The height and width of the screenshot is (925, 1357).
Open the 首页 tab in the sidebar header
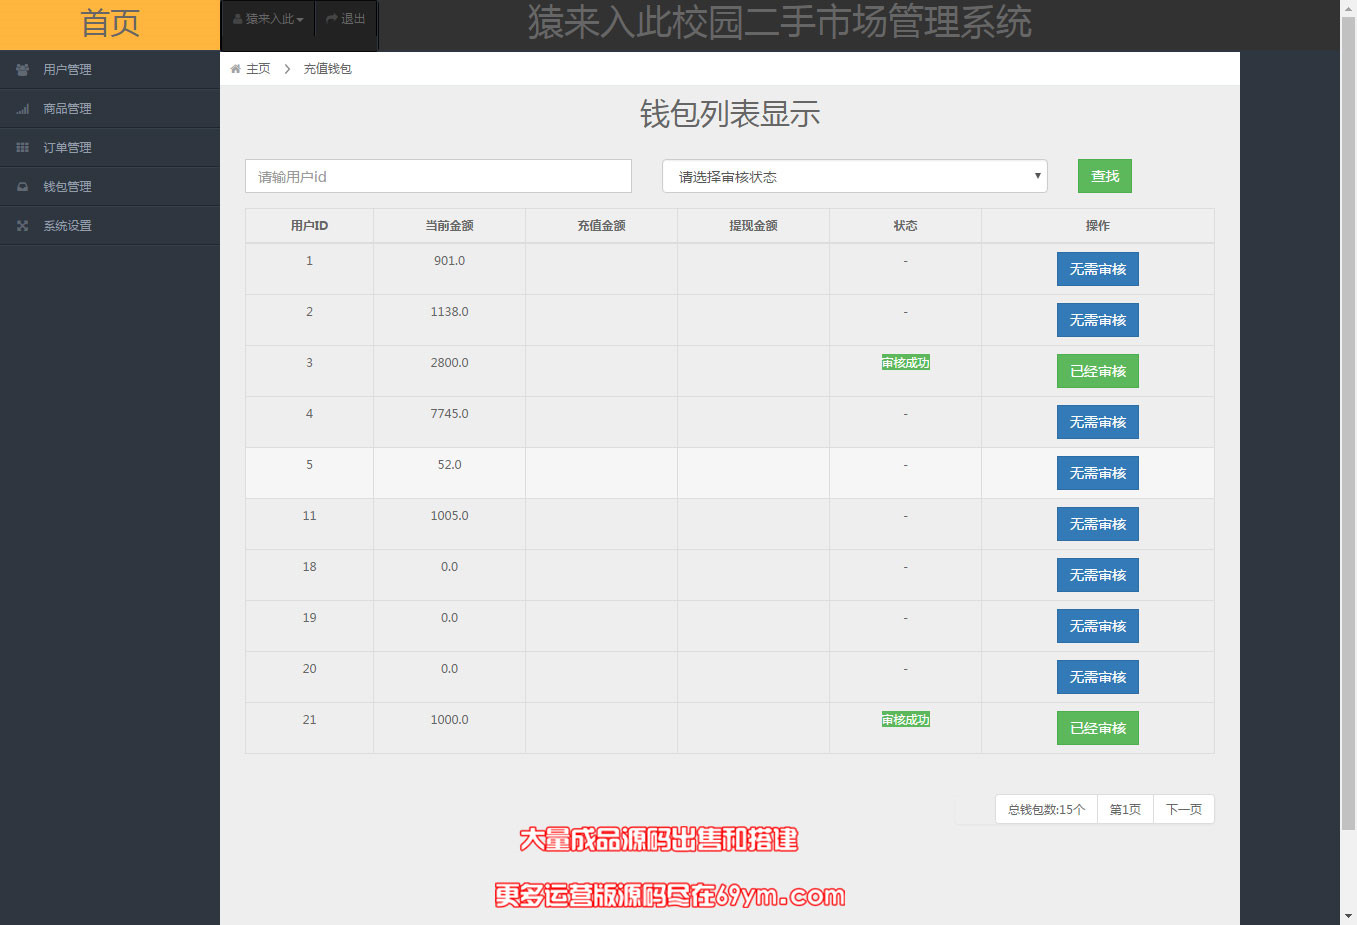point(110,24)
